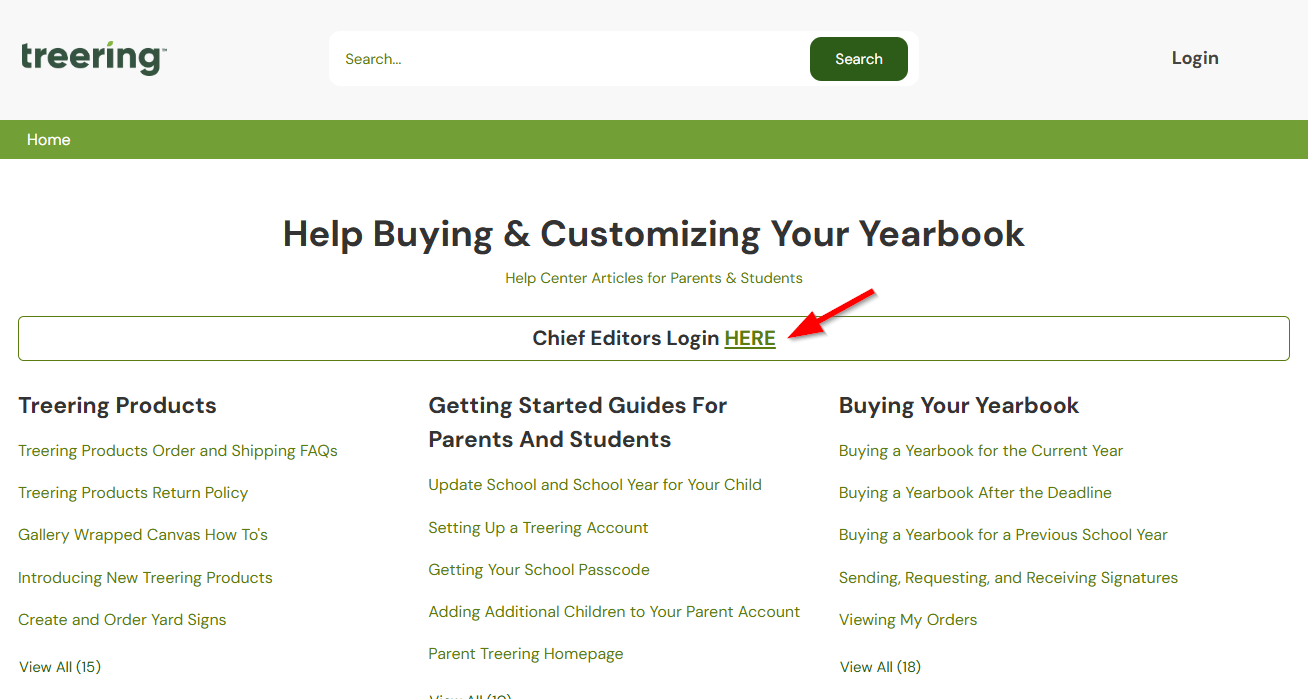
Task: Click the Chief Editors HERE link
Action: 750,339
